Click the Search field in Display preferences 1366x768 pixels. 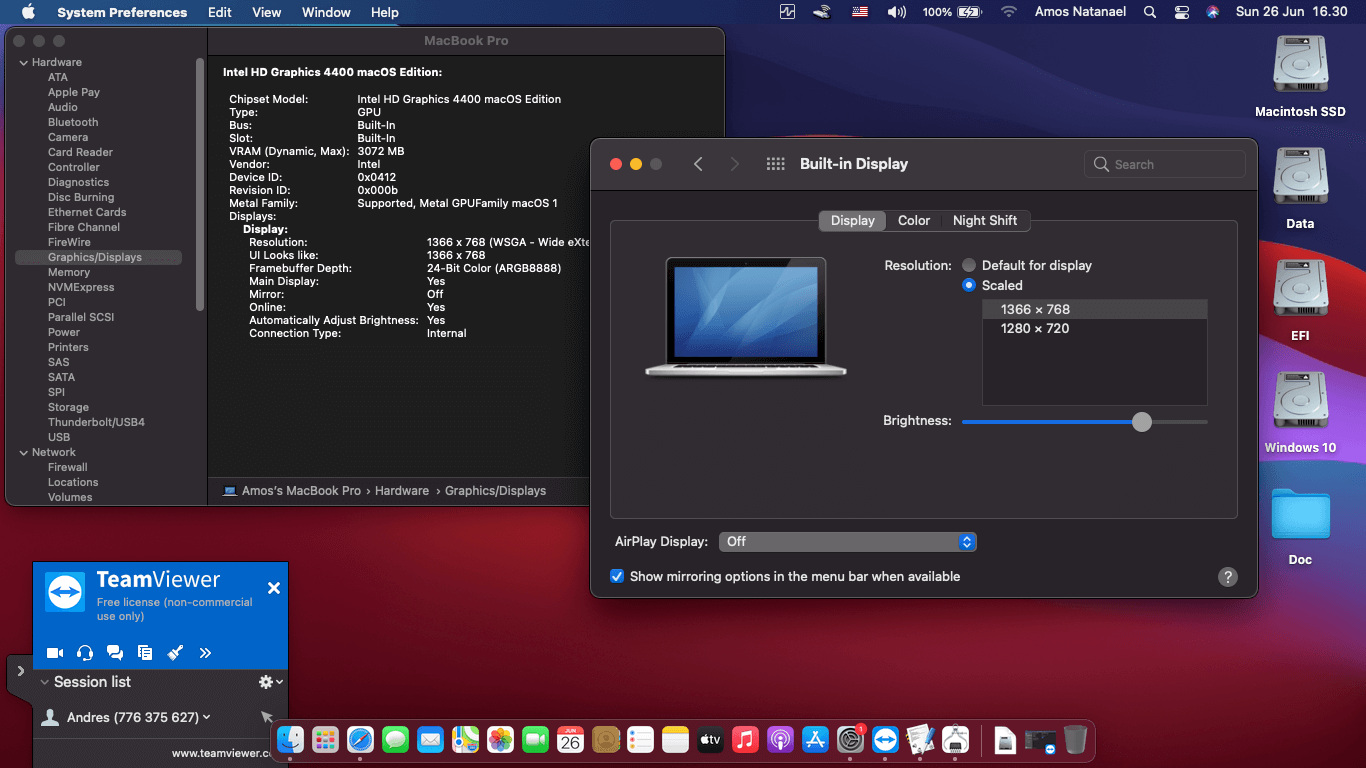tap(1165, 164)
